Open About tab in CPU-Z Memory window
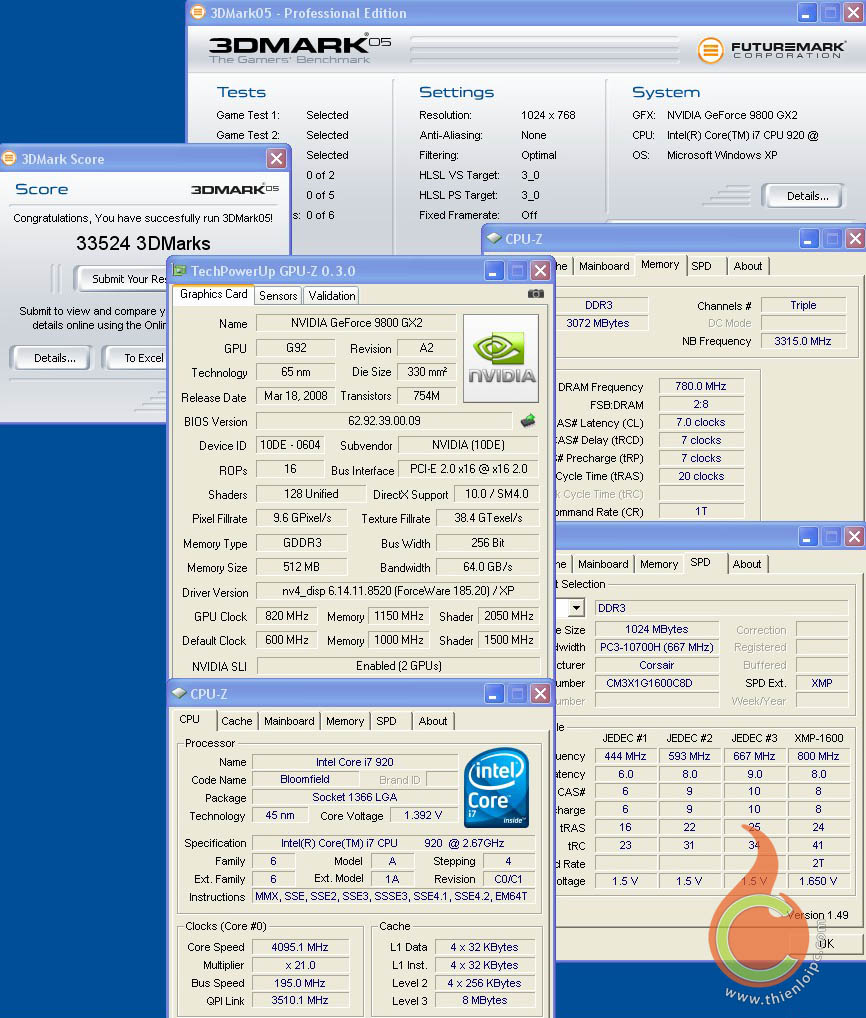 [748, 266]
